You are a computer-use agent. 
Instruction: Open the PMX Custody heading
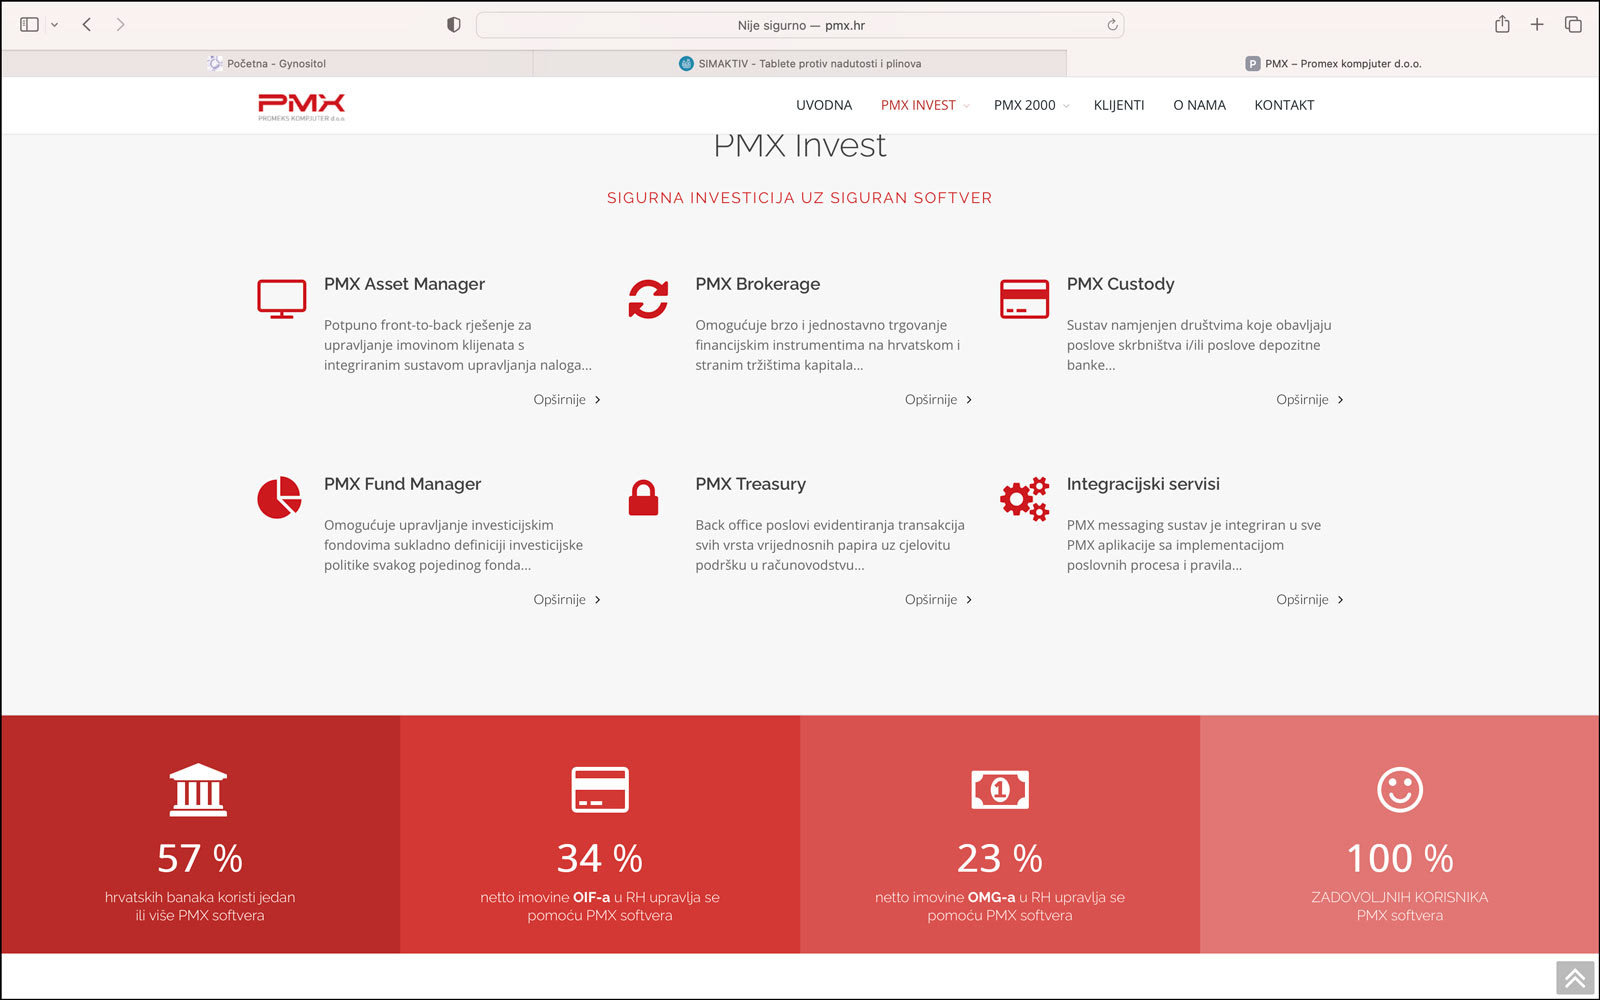coord(1120,284)
